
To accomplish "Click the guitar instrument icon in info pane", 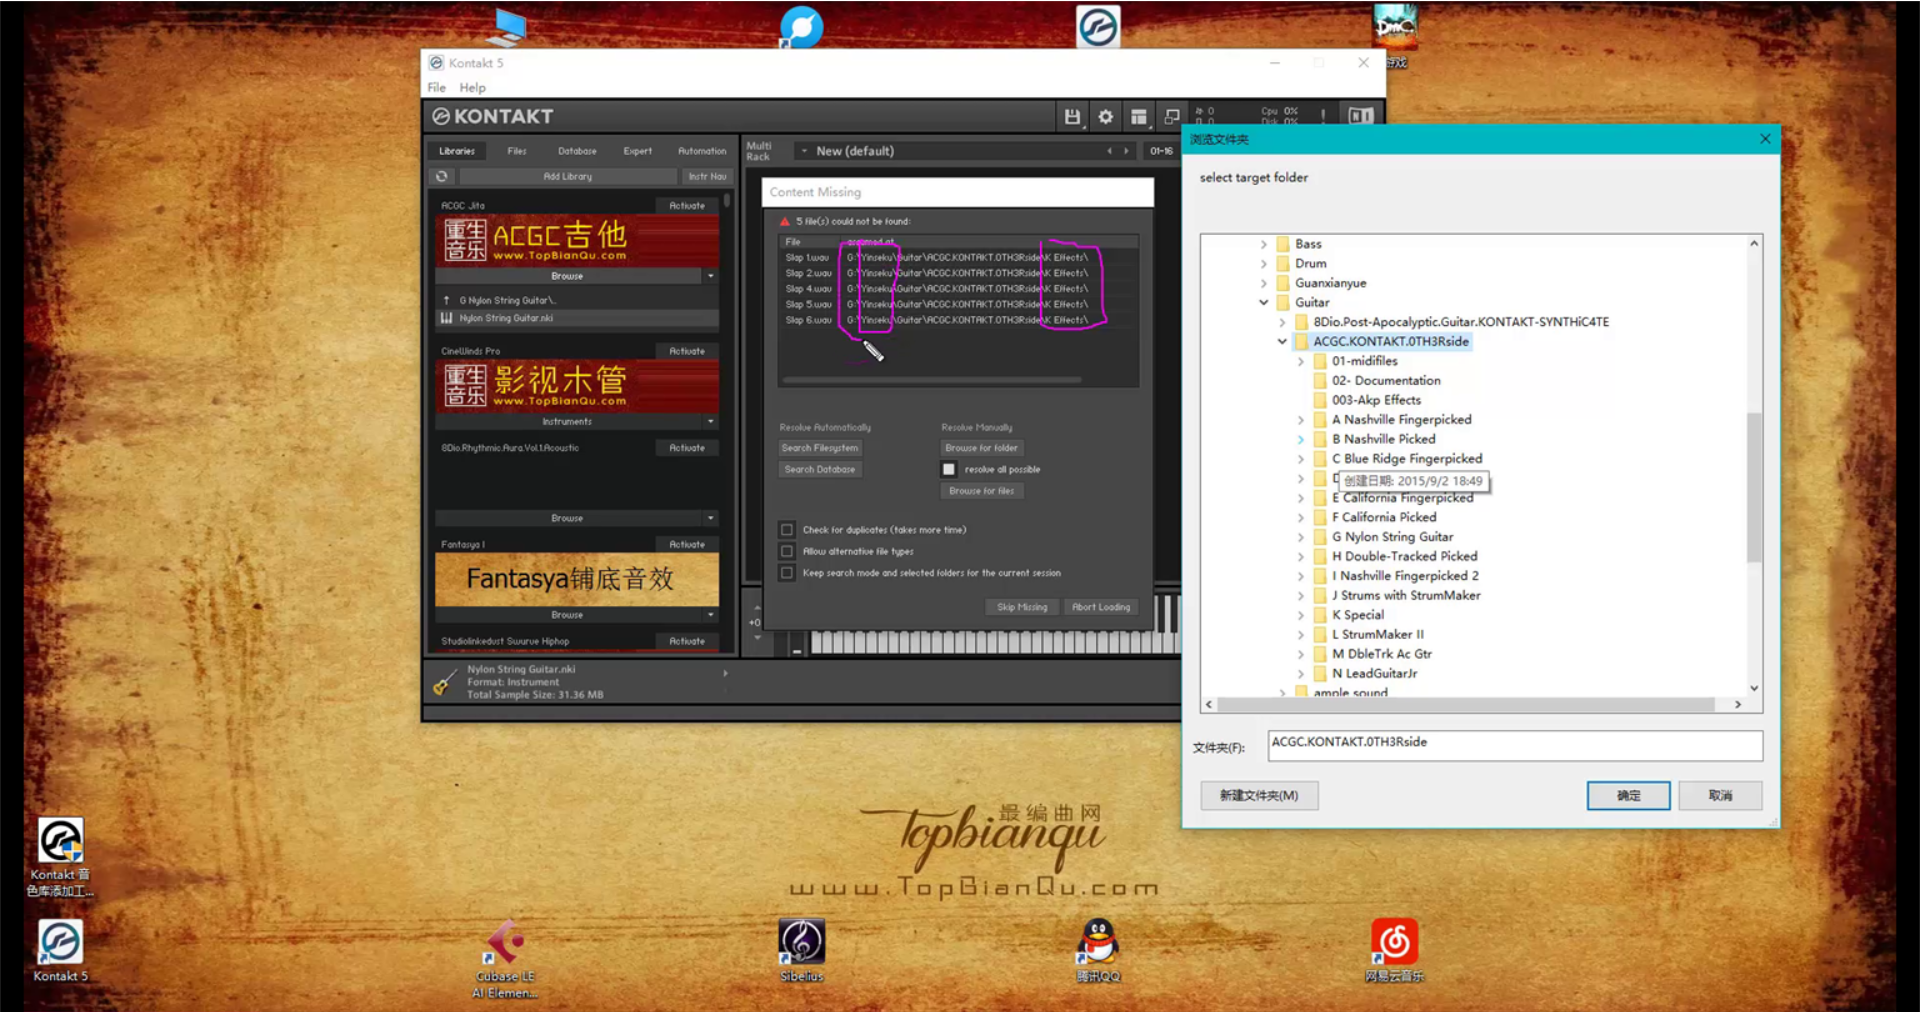I will (445, 682).
